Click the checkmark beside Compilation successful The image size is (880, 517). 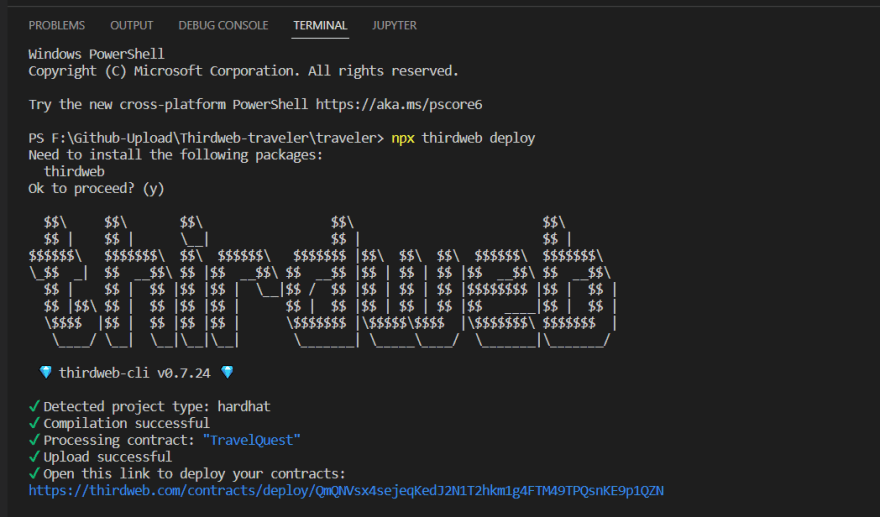34,423
